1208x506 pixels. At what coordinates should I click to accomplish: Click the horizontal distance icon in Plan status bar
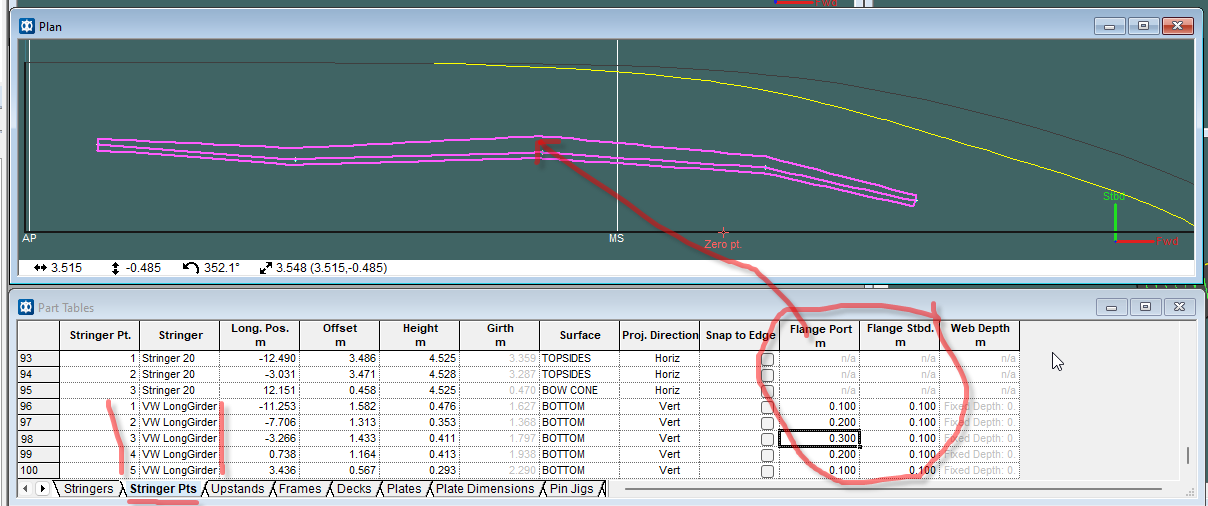point(41,268)
